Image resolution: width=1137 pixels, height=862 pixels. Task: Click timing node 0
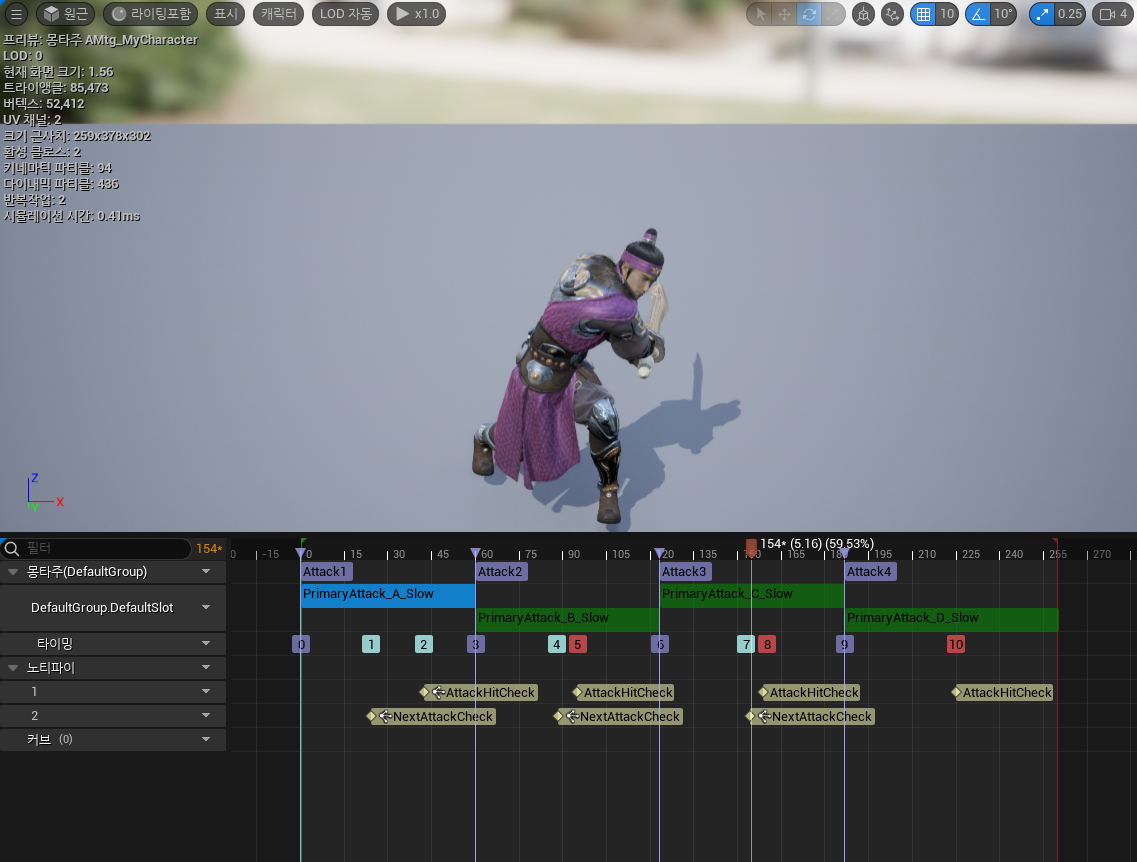tap(301, 644)
